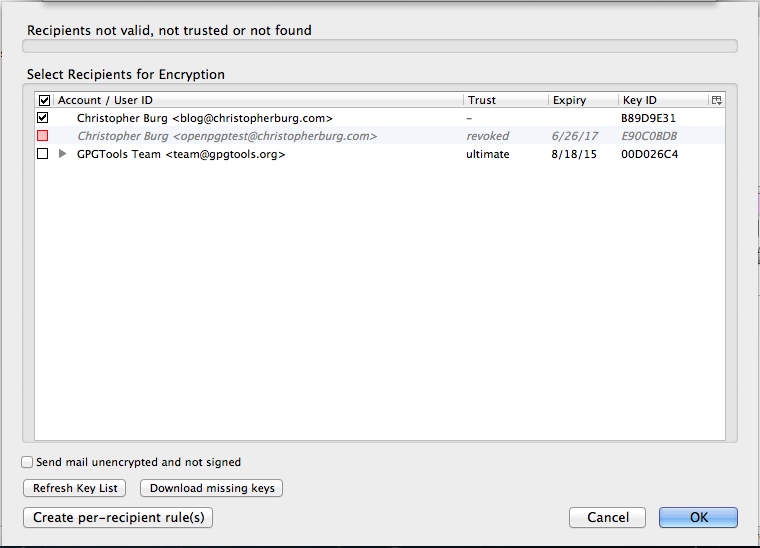This screenshot has width=760, height=548.
Task: Click the red revoked key checkbox
Action: (x=43, y=136)
